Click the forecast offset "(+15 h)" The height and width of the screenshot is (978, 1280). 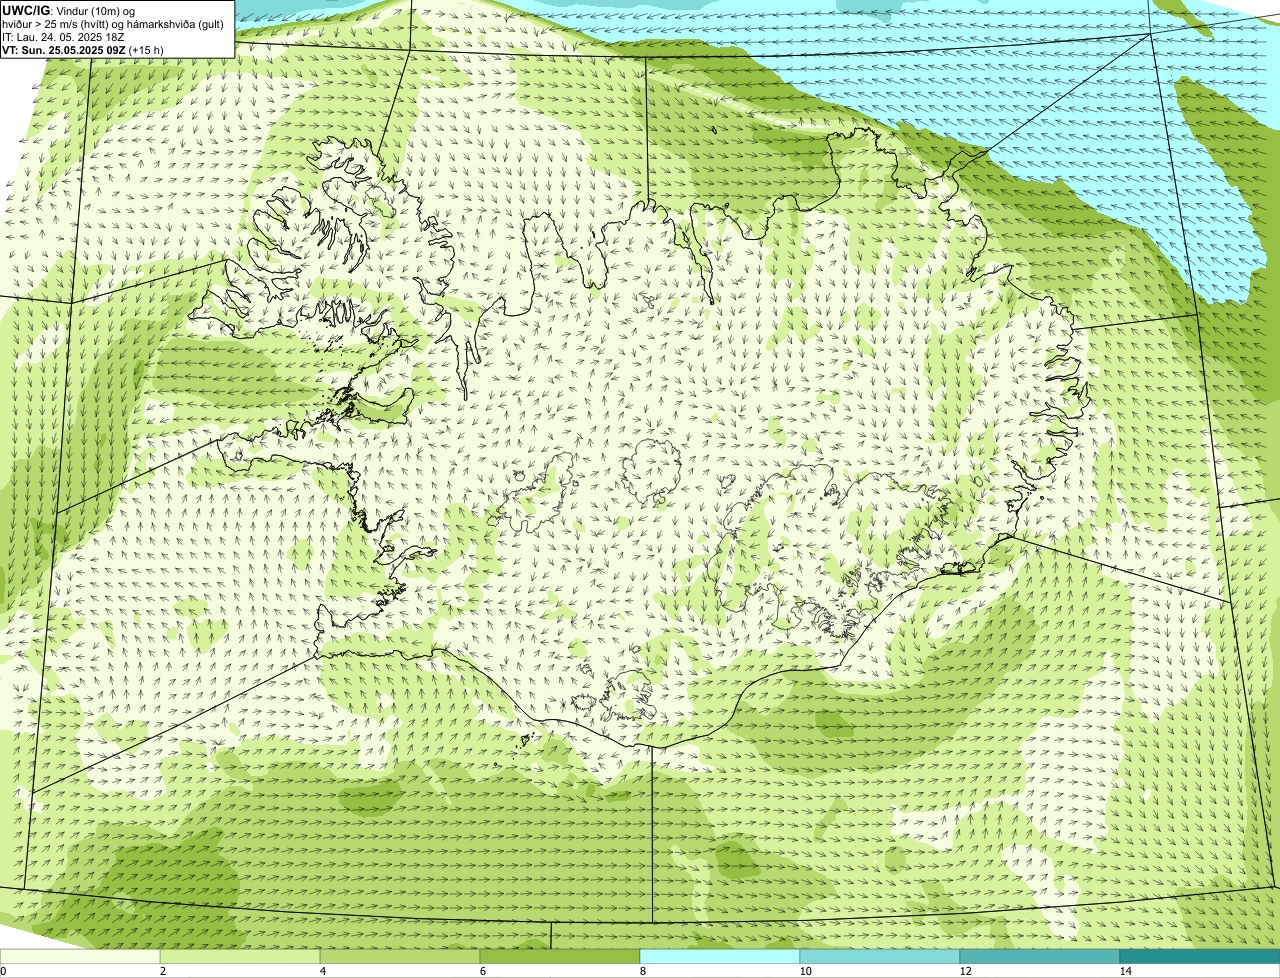[x=146, y=50]
